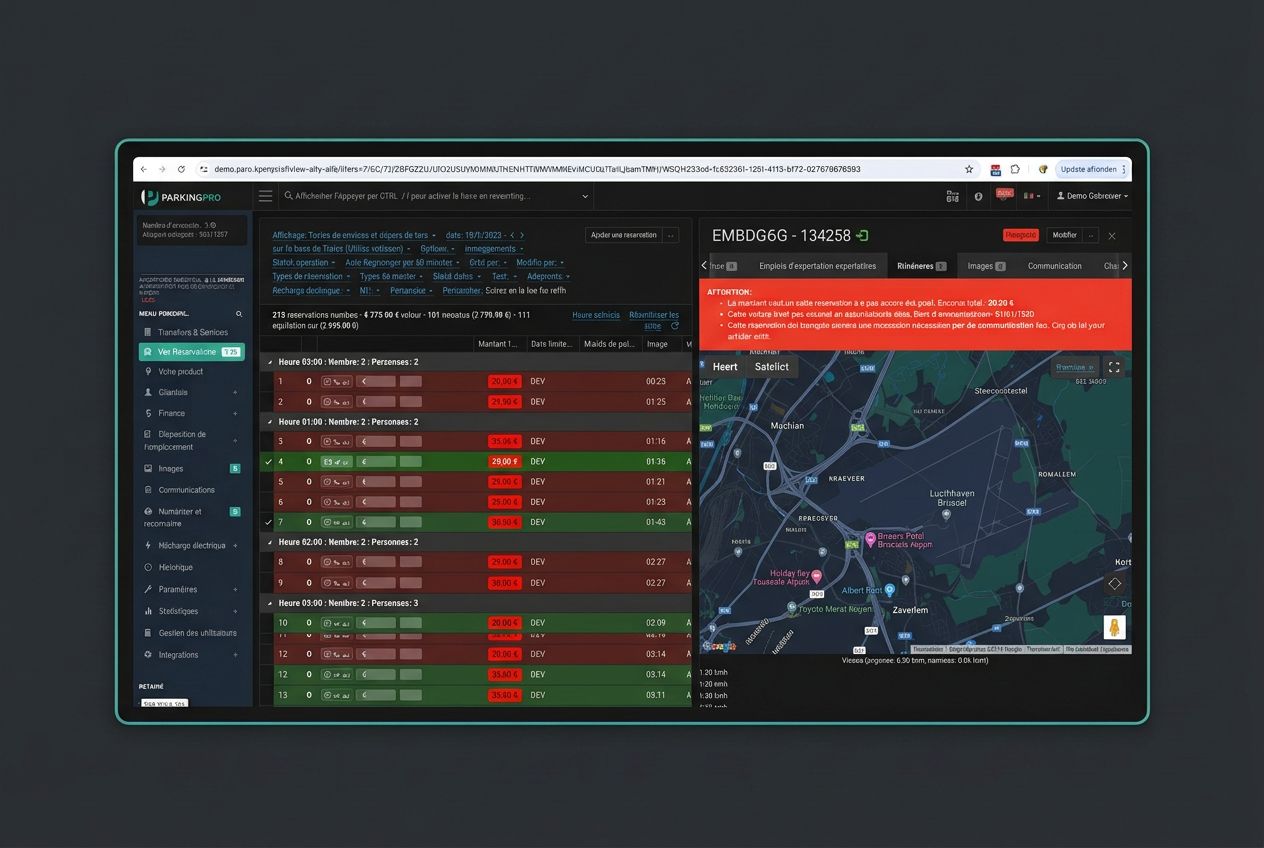The height and width of the screenshot is (848, 1264).
Task: Open the browser extensions puzzle icon
Action: pyautogui.click(x=1015, y=169)
